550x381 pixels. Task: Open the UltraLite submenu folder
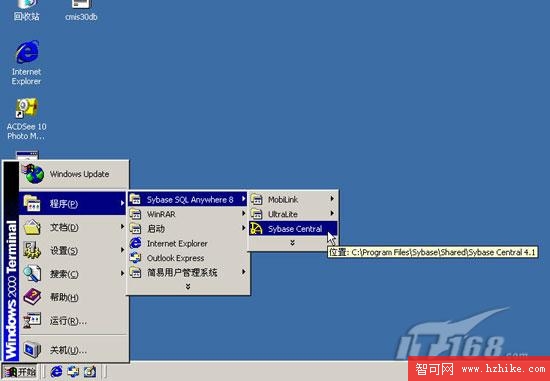[293, 214]
